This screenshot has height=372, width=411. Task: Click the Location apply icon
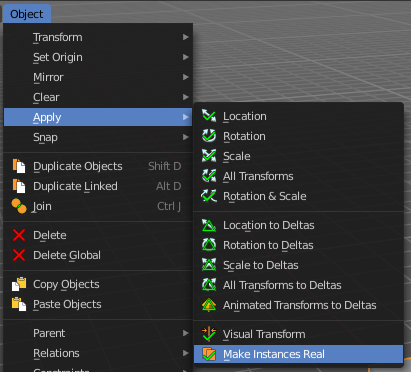pos(209,116)
